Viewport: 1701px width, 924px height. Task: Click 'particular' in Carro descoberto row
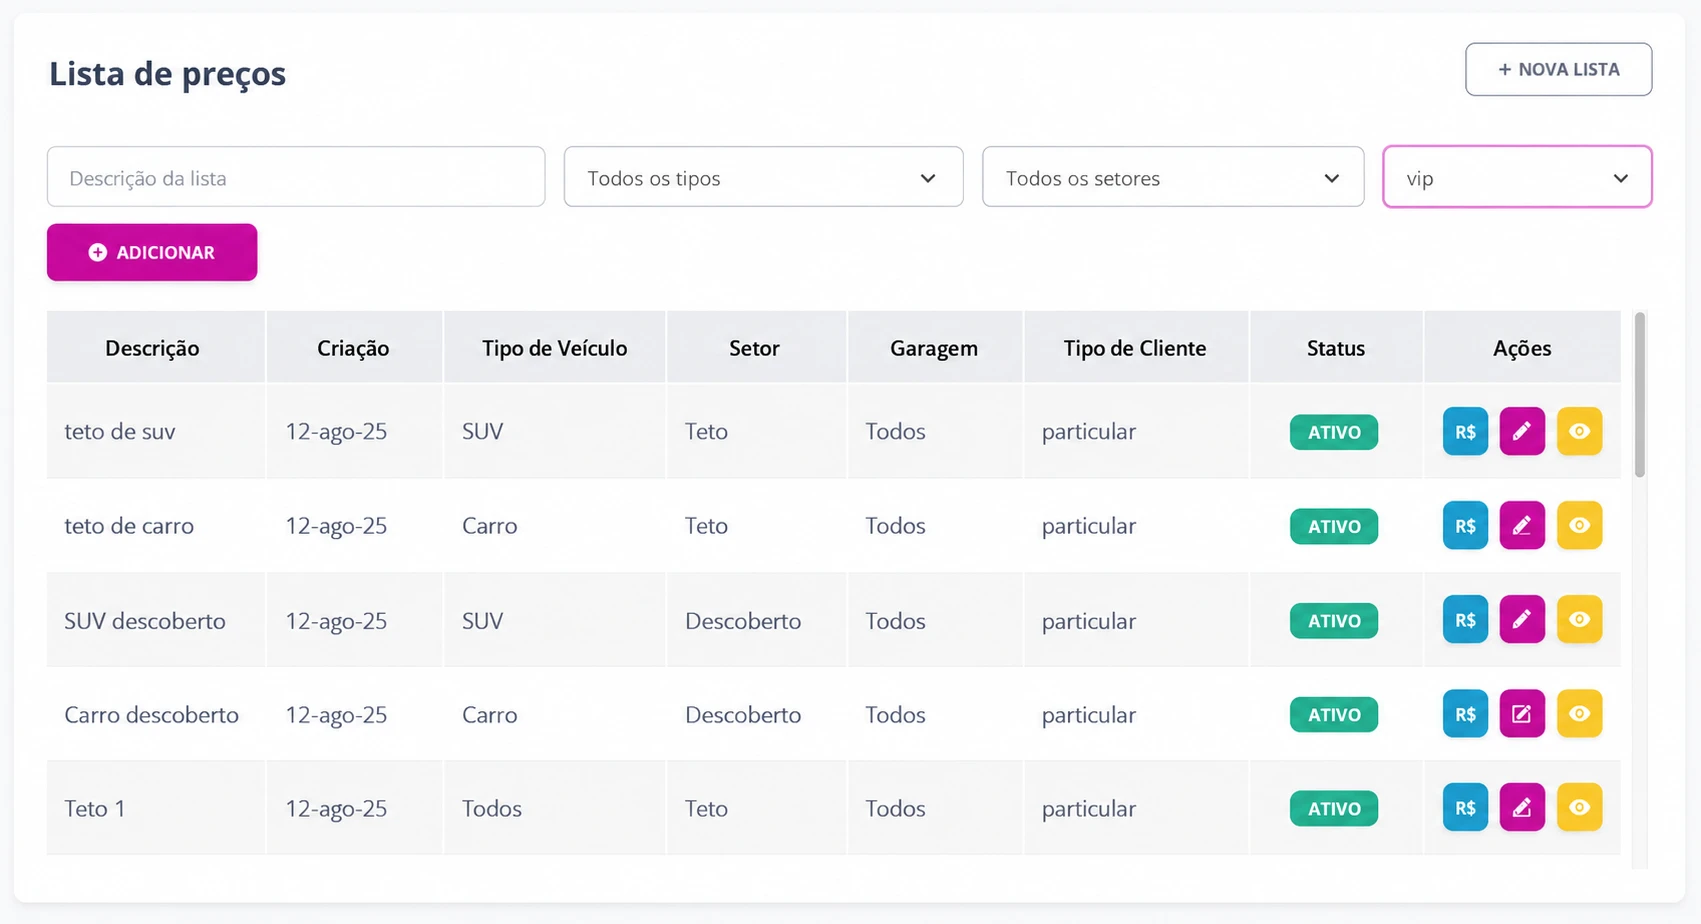tap(1089, 715)
